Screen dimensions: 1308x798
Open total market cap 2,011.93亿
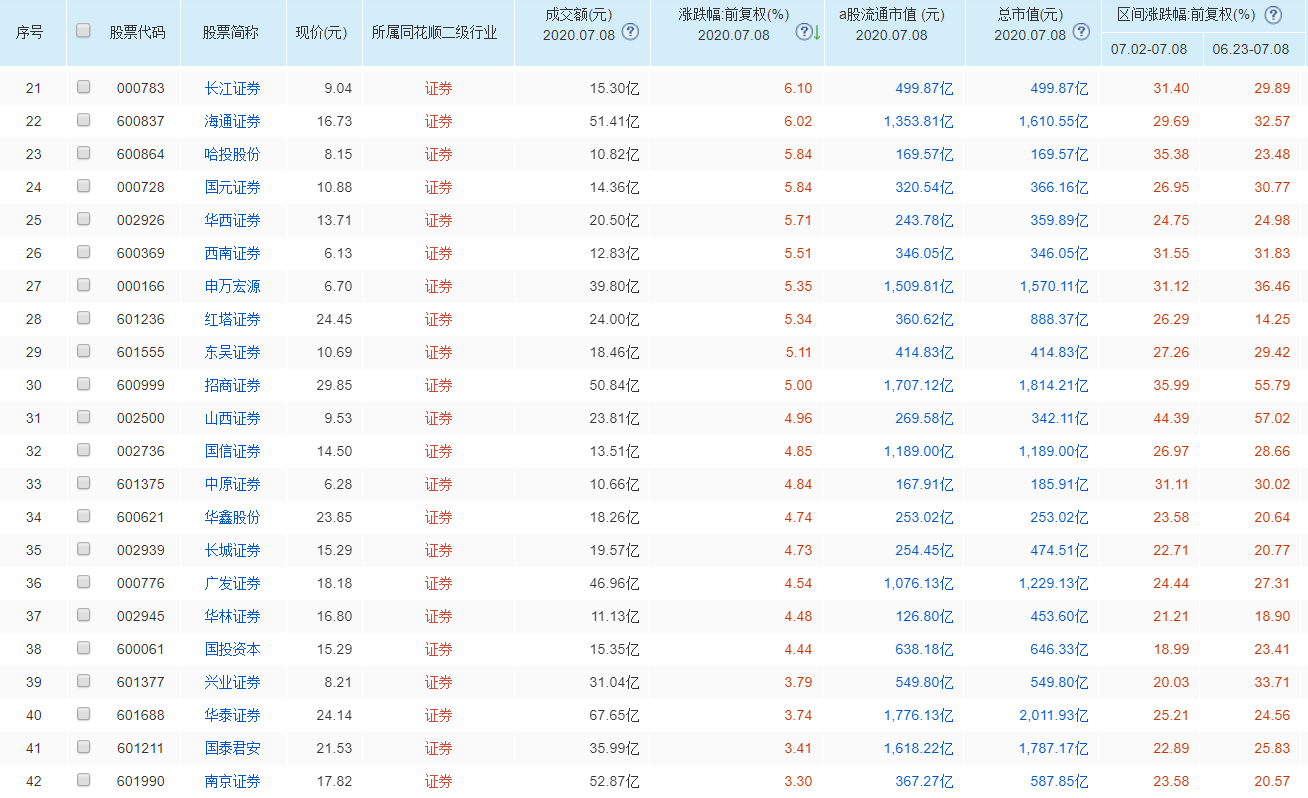point(1053,715)
